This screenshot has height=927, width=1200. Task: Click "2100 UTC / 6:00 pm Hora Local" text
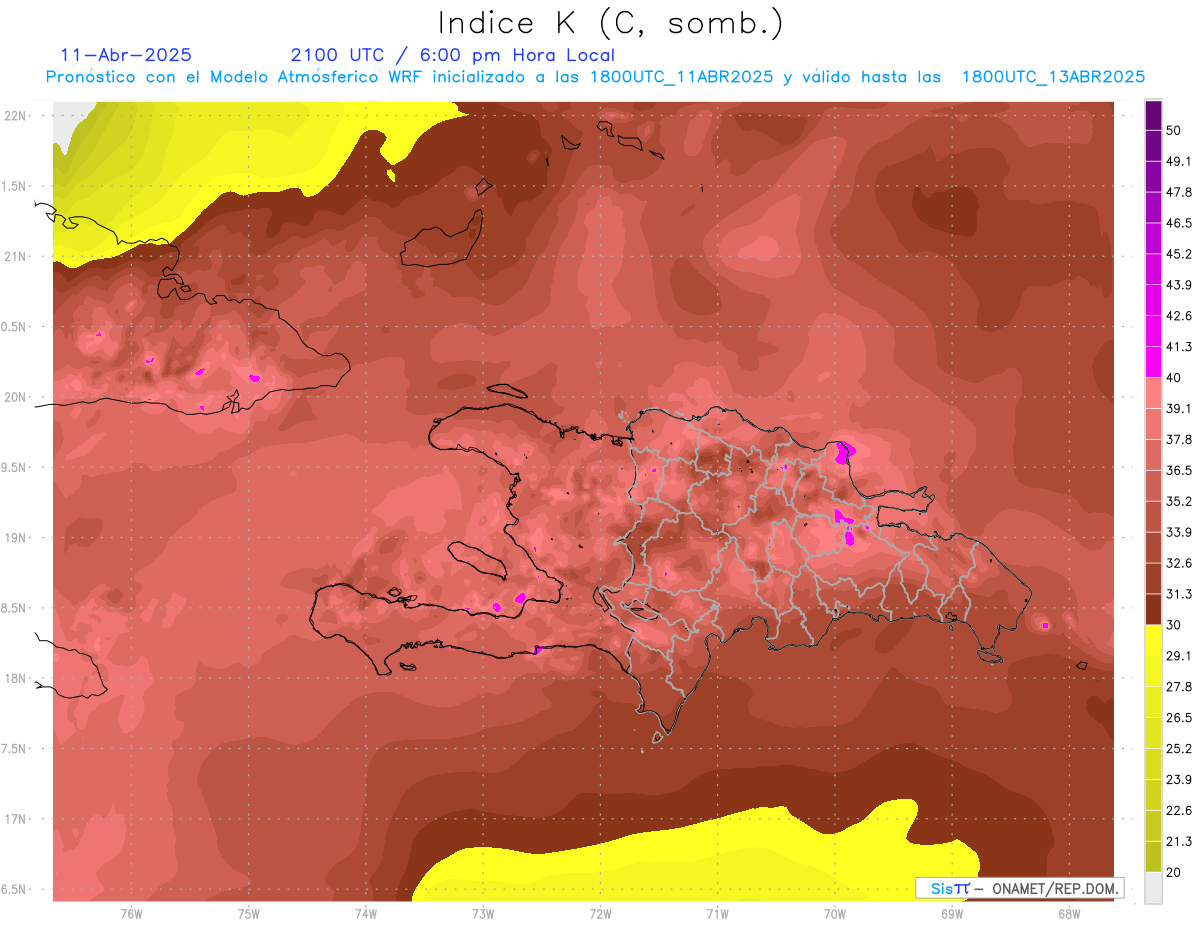452,55
